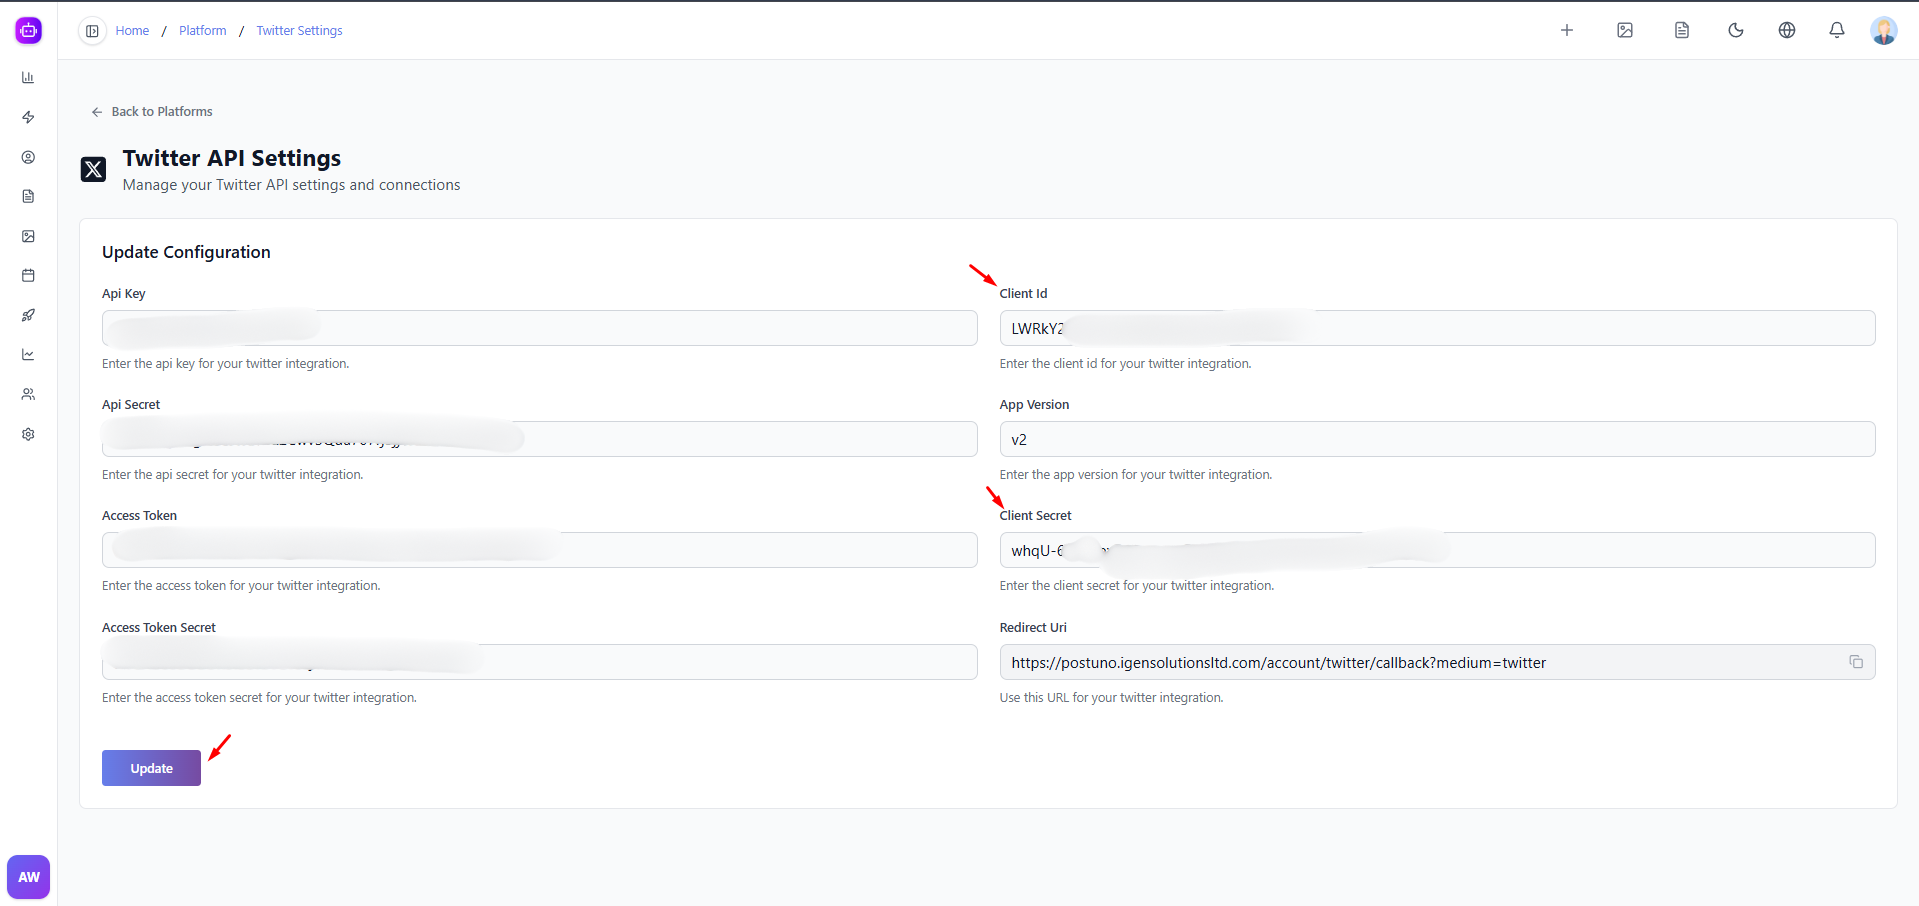Click the plus icon in top bar
This screenshot has height=906, width=1919.
click(1566, 30)
